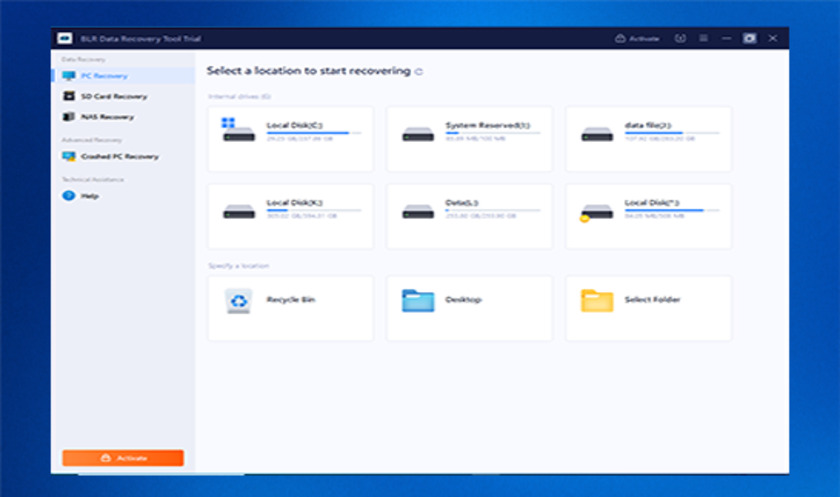Screen dimensions: 840x497
Task: Click the NAS Recovery icon
Action: [x=69, y=116]
